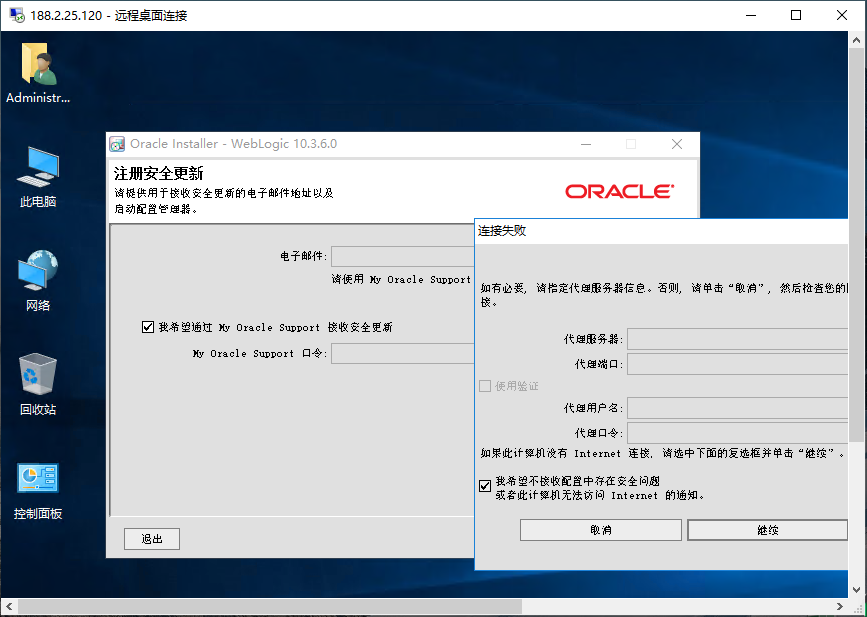Click the horizontal scrollbar left arrow
This screenshot has height=617, width=867.
click(9, 606)
